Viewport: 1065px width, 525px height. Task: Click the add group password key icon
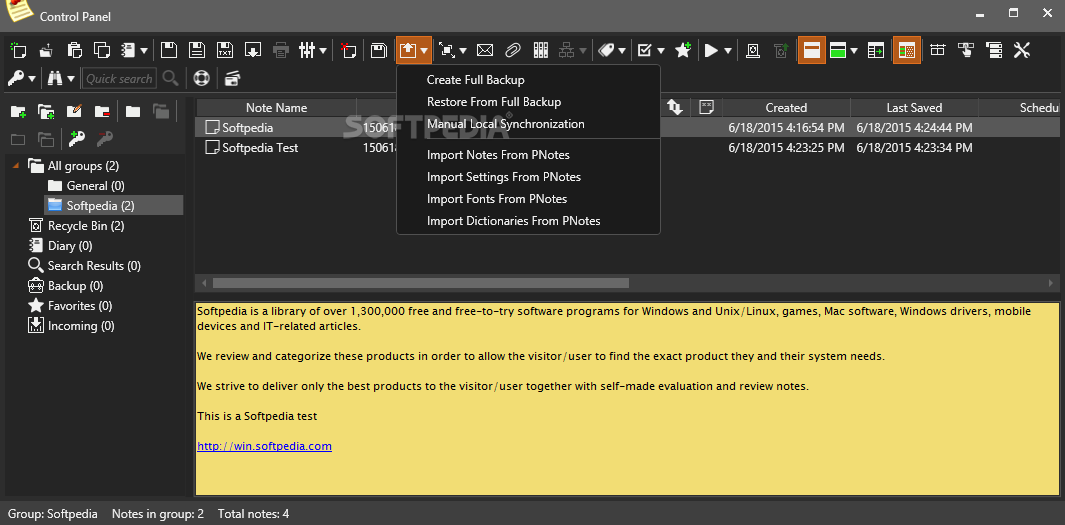tap(75, 139)
